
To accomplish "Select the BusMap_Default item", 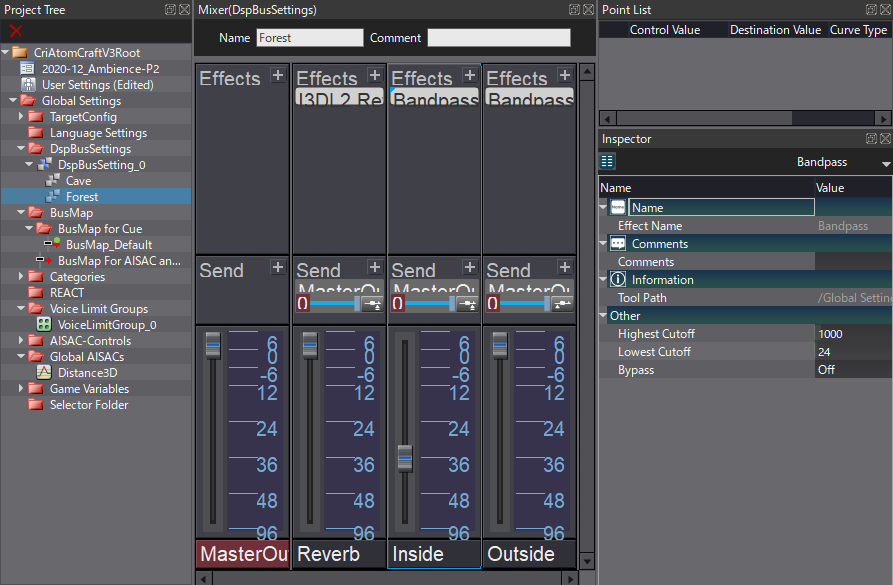I will click(x=109, y=244).
